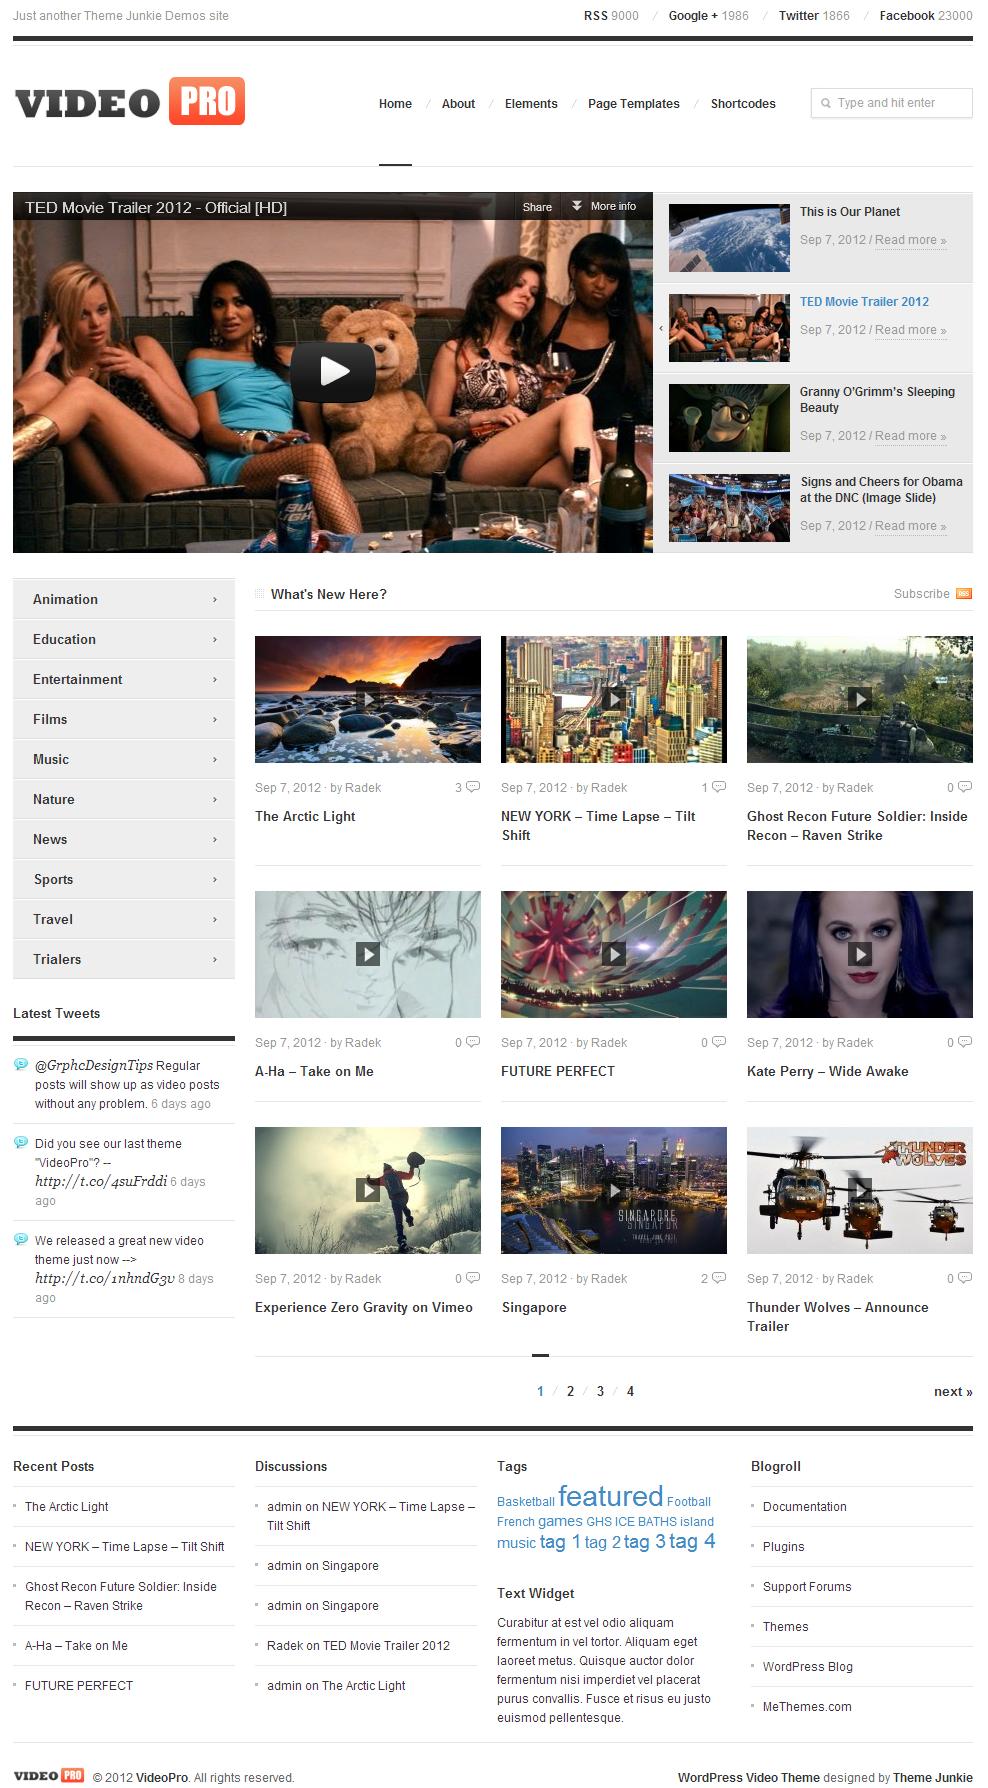This screenshot has height=1788, width=988.
Task: Open Thunder Wolves video thumbnail
Action: (860, 1190)
